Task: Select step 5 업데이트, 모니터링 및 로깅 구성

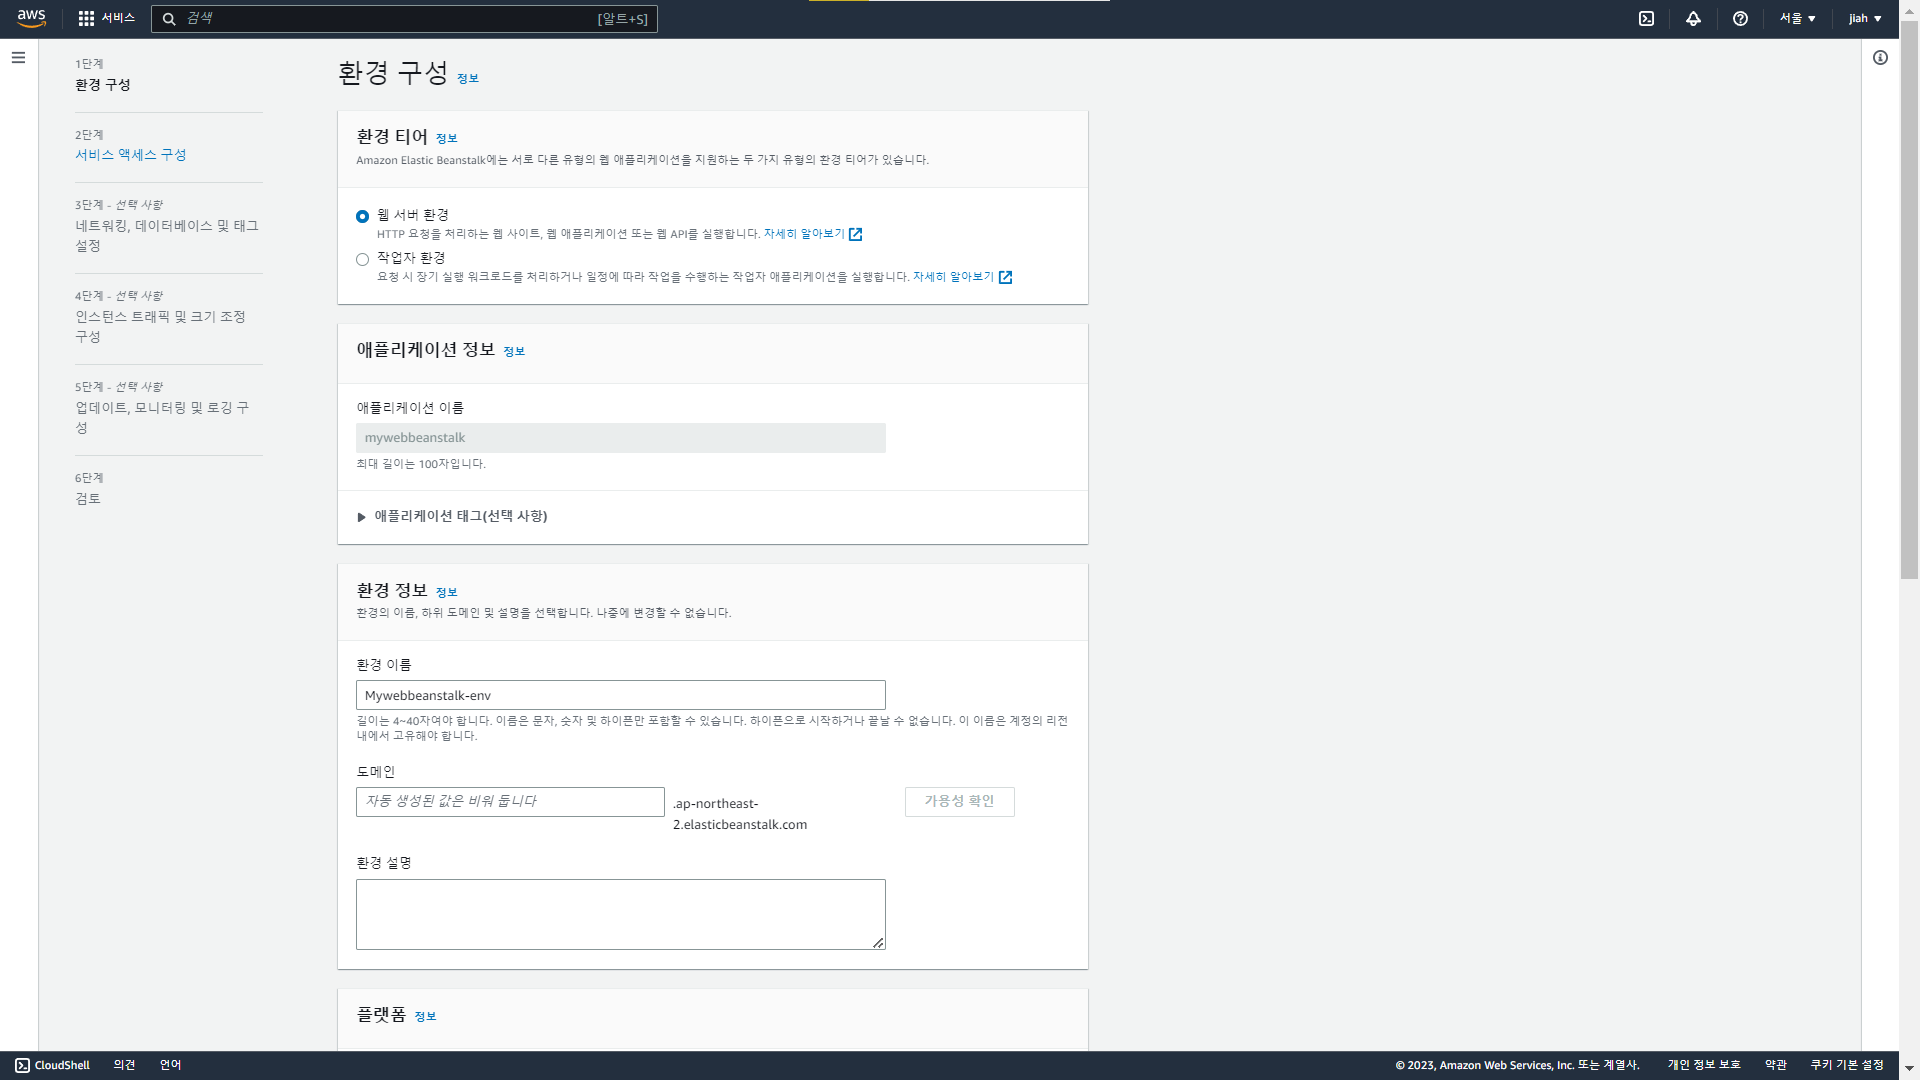Action: tap(162, 417)
